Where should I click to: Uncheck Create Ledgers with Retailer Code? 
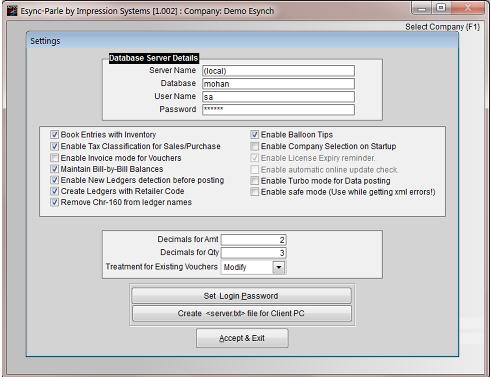(x=54, y=191)
